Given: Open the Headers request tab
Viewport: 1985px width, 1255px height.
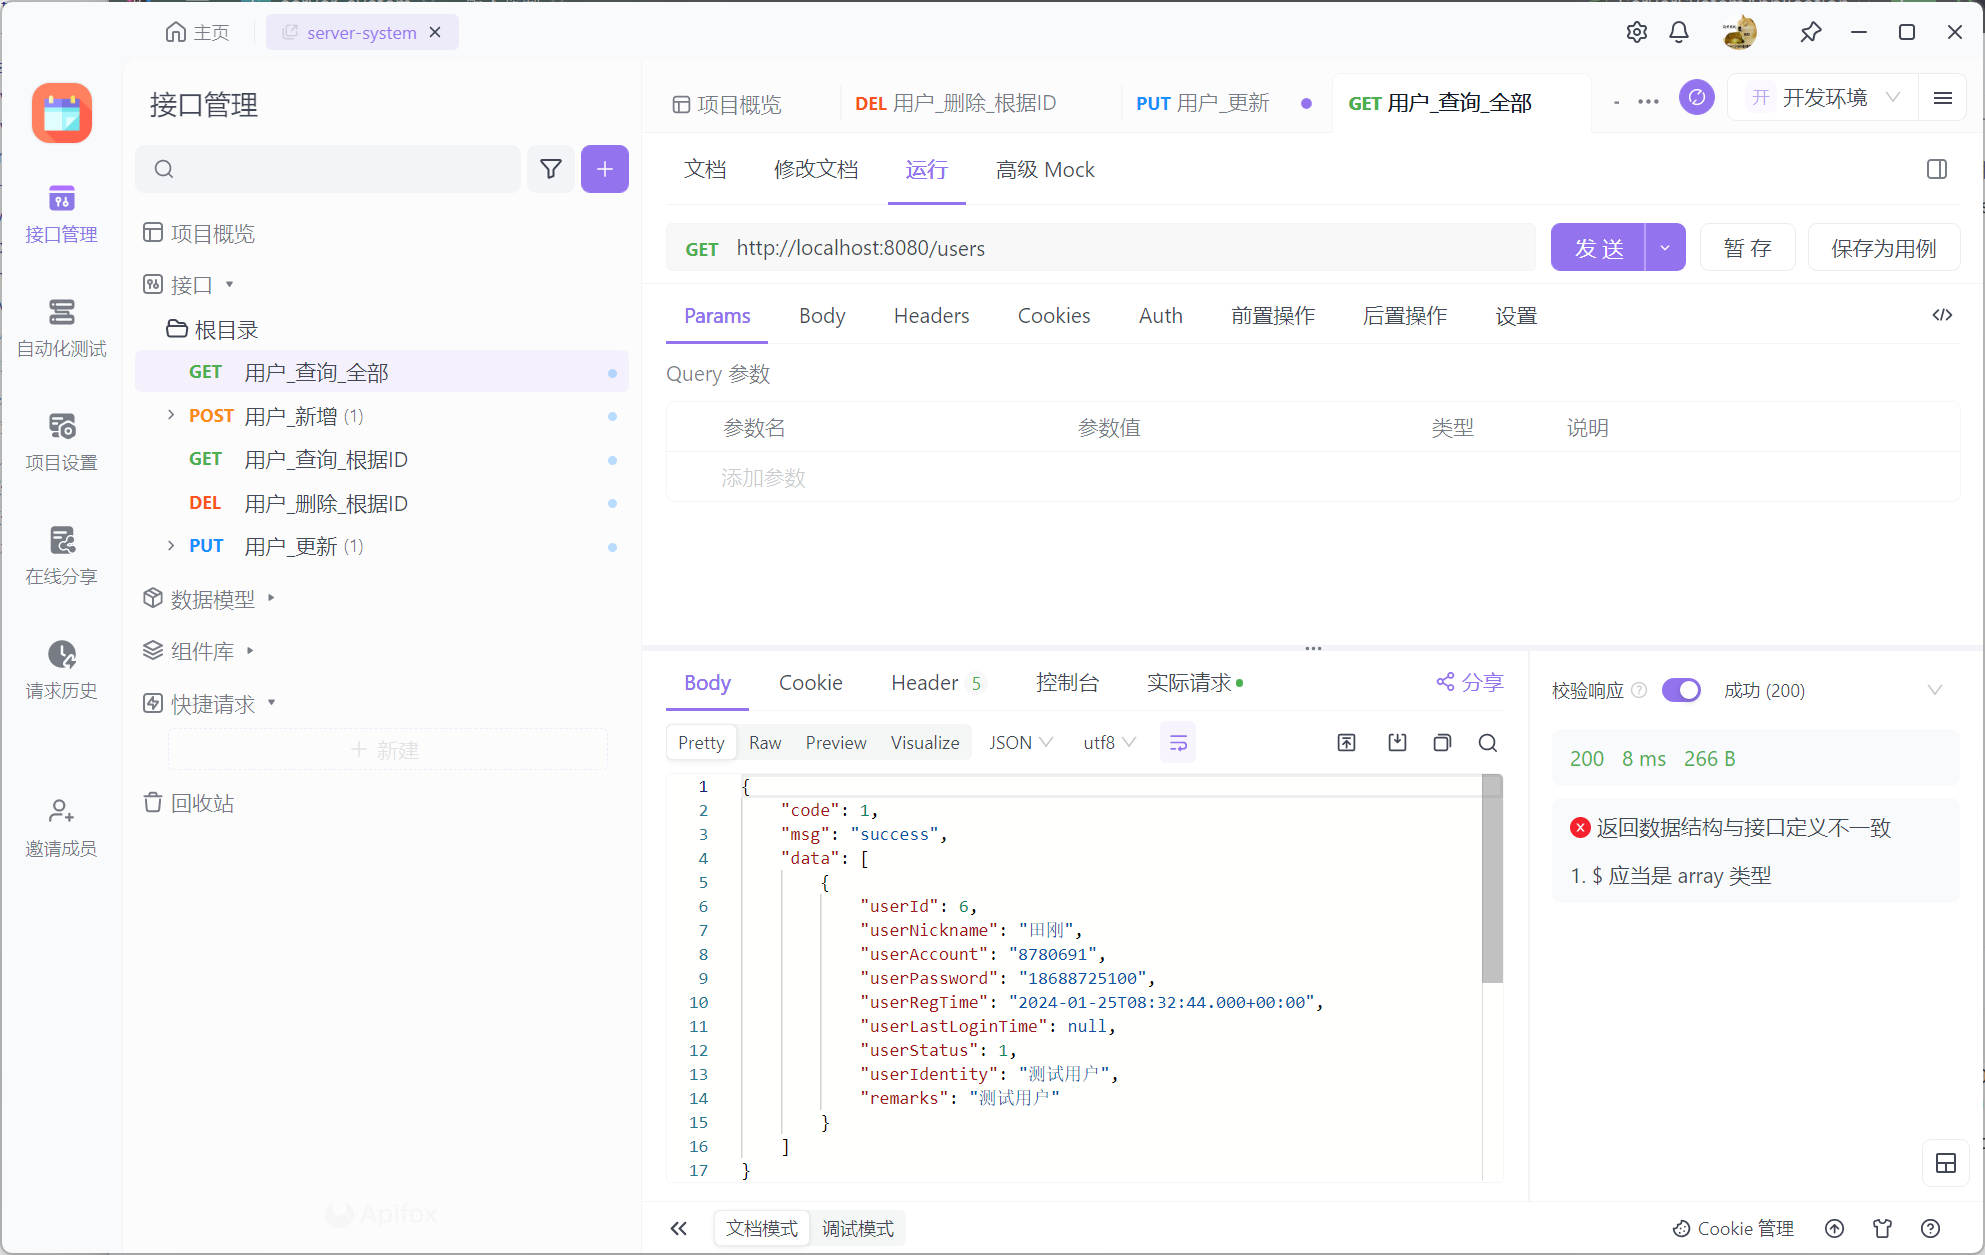Looking at the screenshot, I should [931, 316].
